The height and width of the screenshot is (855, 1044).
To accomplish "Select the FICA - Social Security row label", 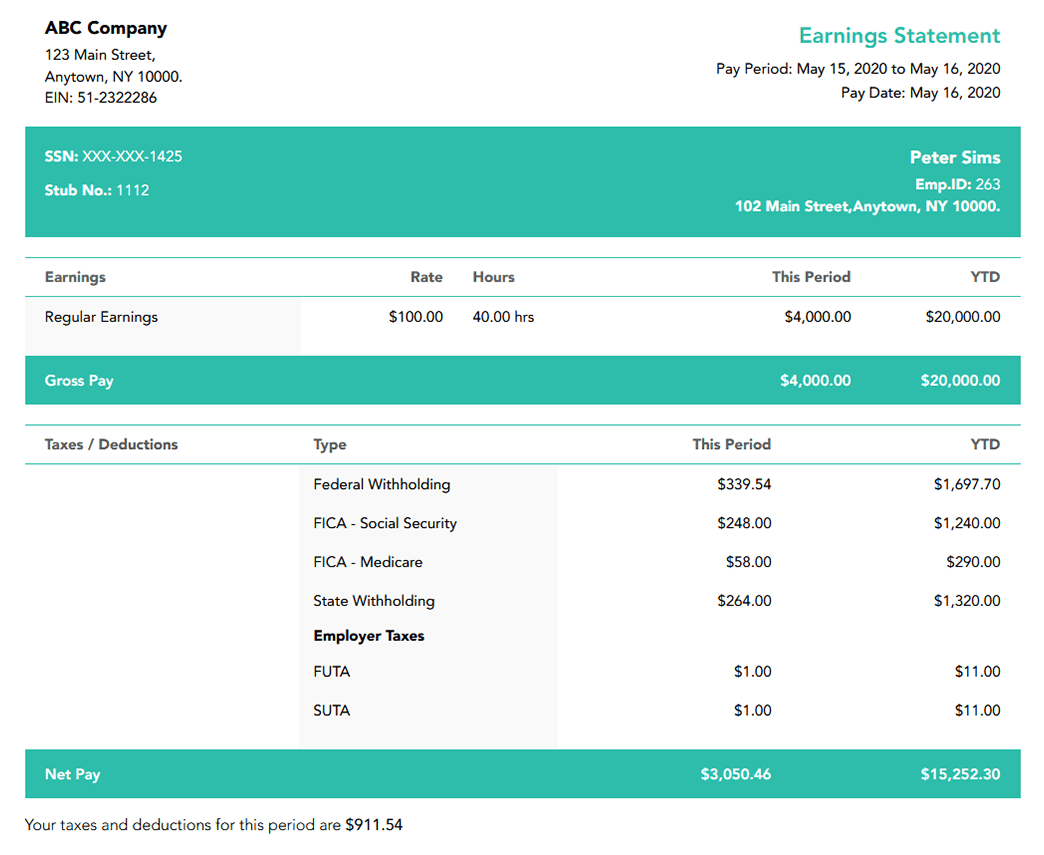I will click(x=385, y=523).
